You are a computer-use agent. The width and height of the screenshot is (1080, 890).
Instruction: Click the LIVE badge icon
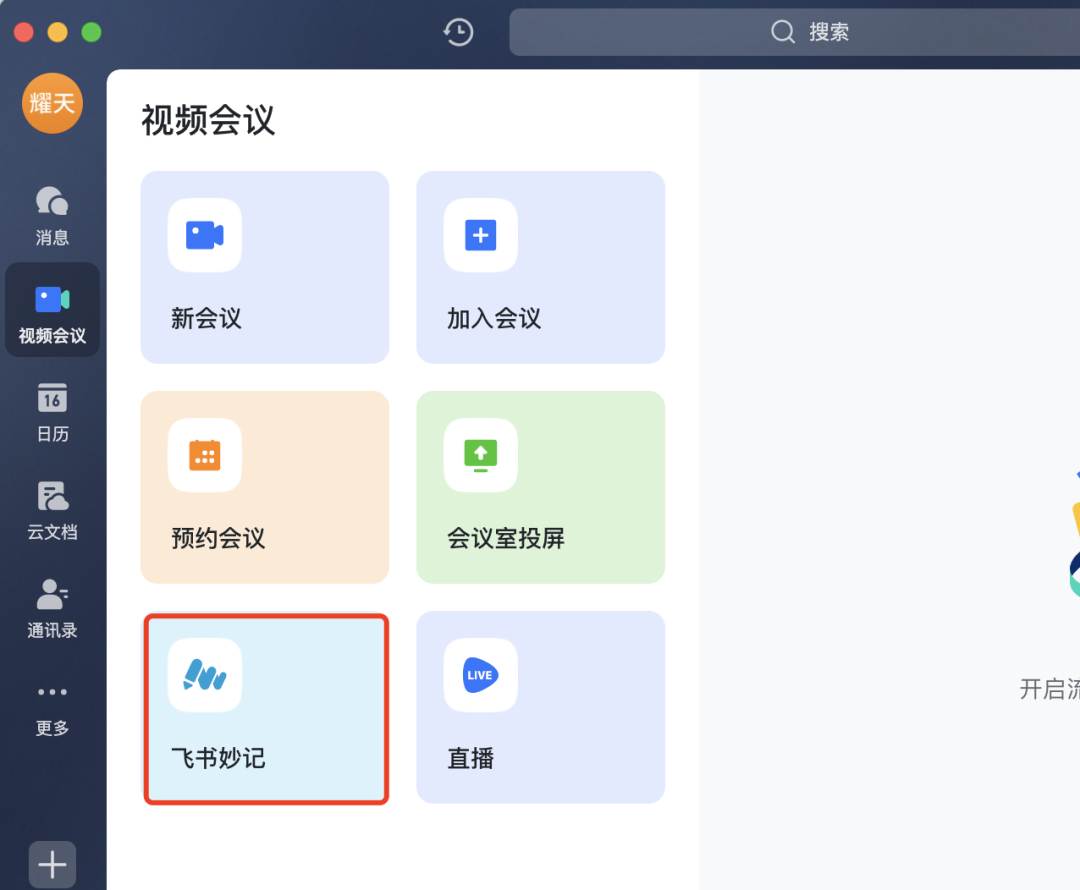pos(480,675)
